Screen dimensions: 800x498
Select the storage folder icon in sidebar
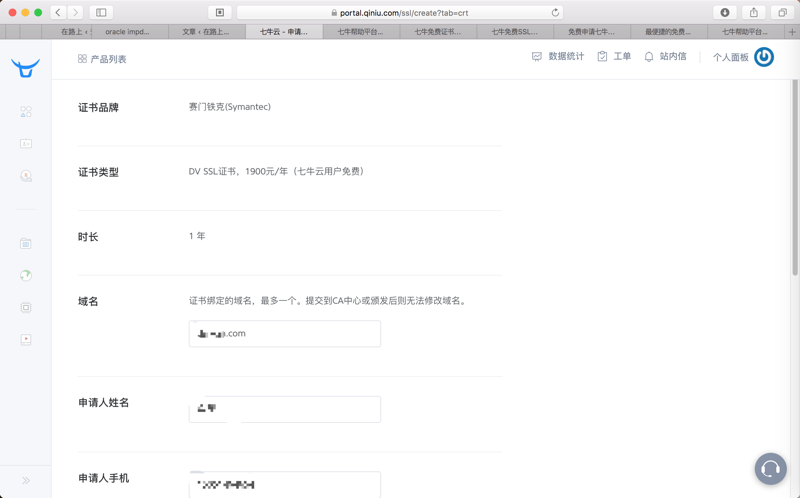(x=26, y=243)
